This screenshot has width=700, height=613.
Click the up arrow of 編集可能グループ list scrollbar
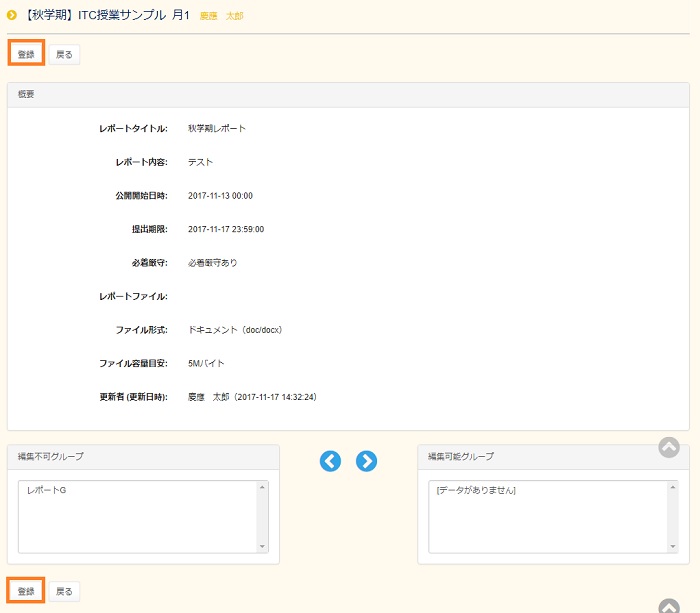[x=673, y=487]
